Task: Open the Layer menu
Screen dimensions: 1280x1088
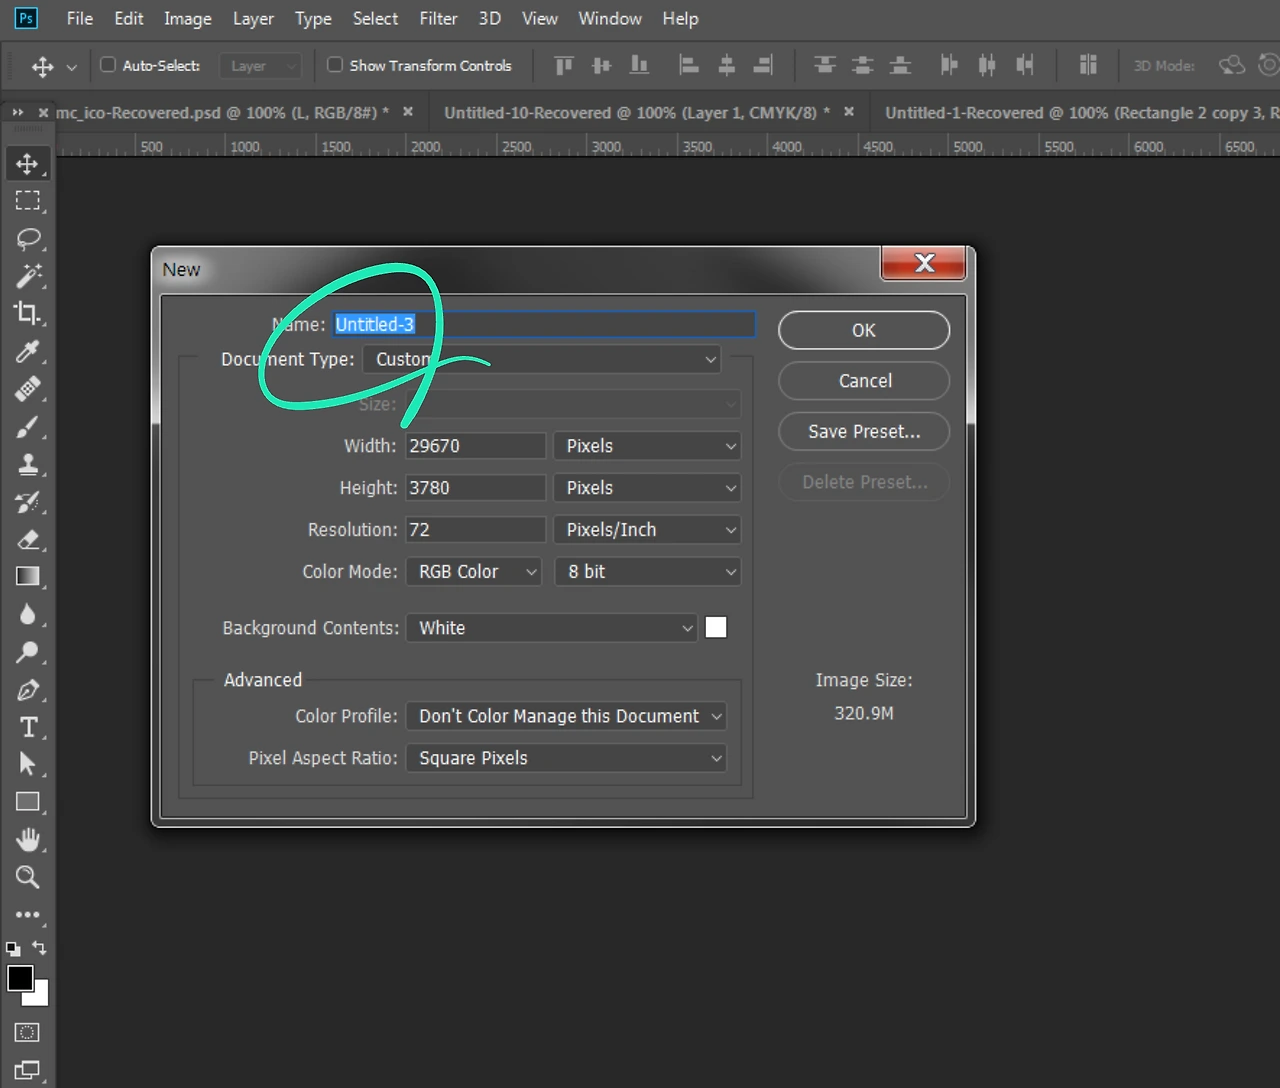Action: point(253,18)
